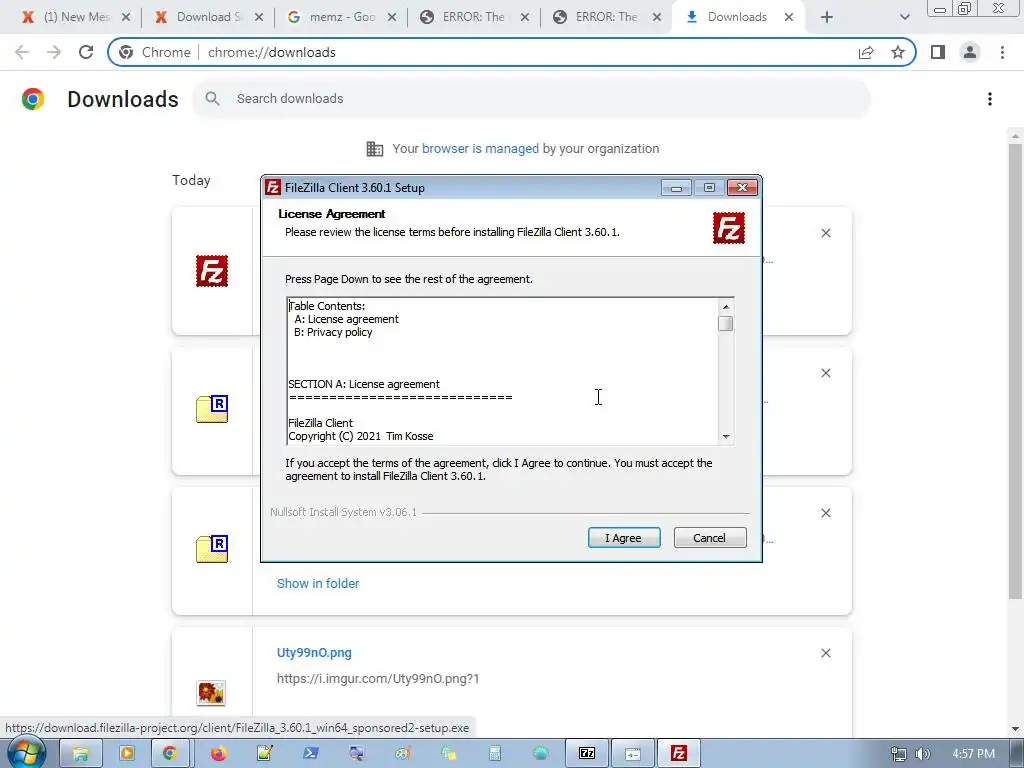Click the network tray icon
The width and height of the screenshot is (1024, 768).
(899, 754)
